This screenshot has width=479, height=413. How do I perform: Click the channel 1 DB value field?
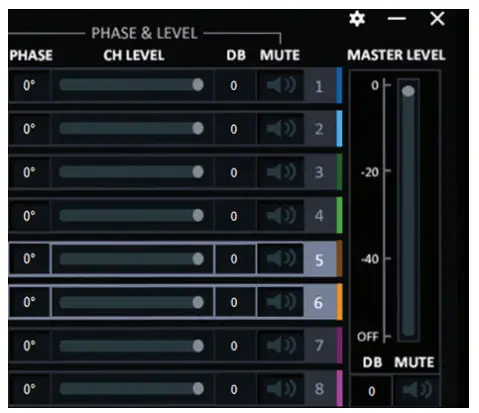click(x=235, y=85)
